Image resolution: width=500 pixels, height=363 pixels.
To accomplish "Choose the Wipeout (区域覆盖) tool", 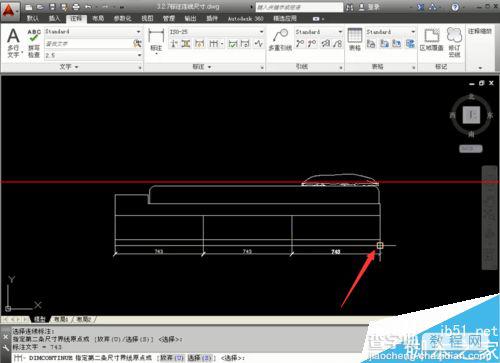I will click(x=432, y=40).
